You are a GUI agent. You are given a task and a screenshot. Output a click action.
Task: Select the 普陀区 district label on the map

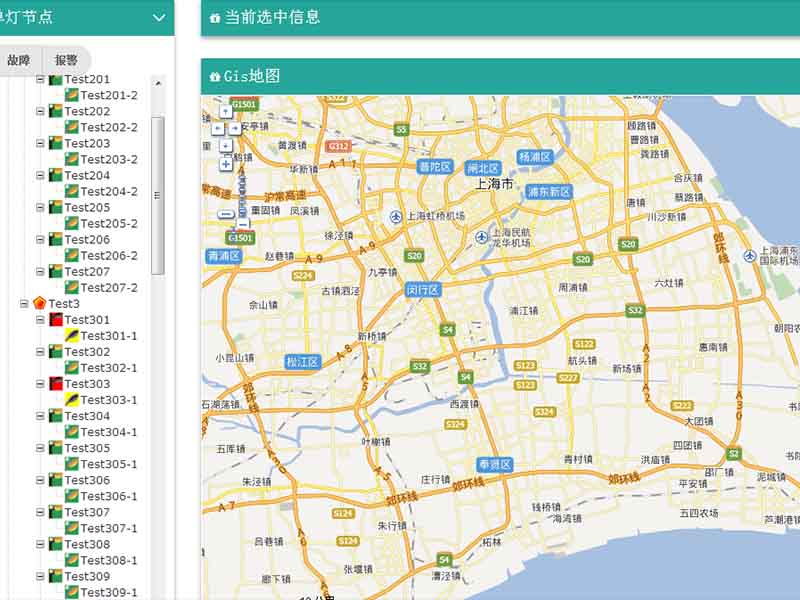(435, 167)
